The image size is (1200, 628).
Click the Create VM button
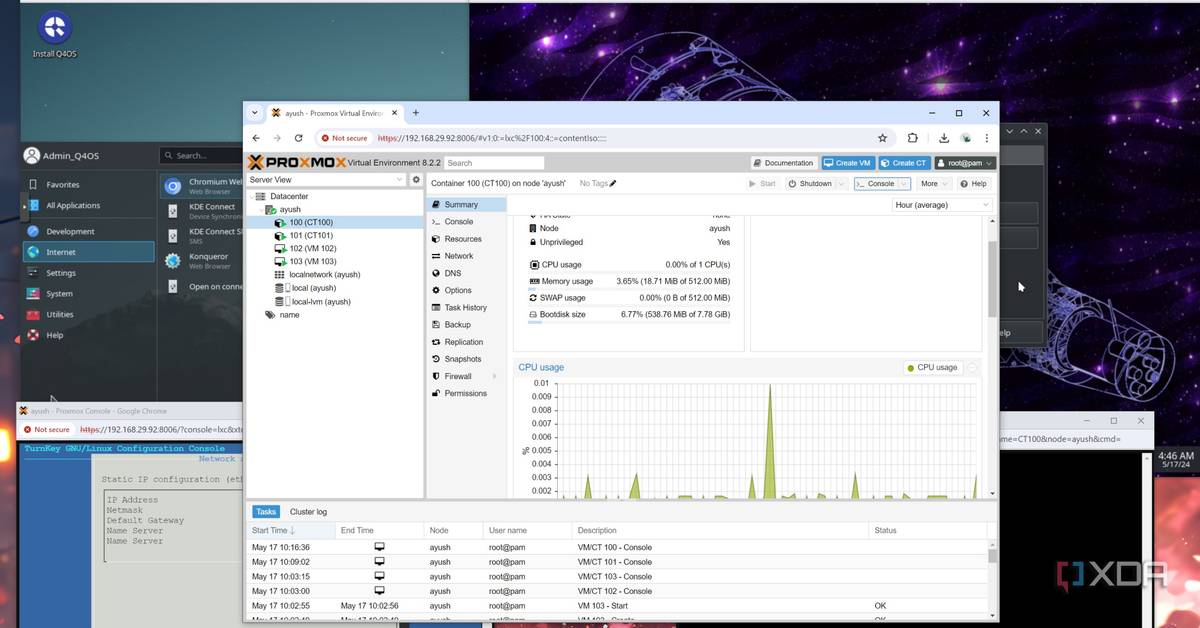click(847, 163)
